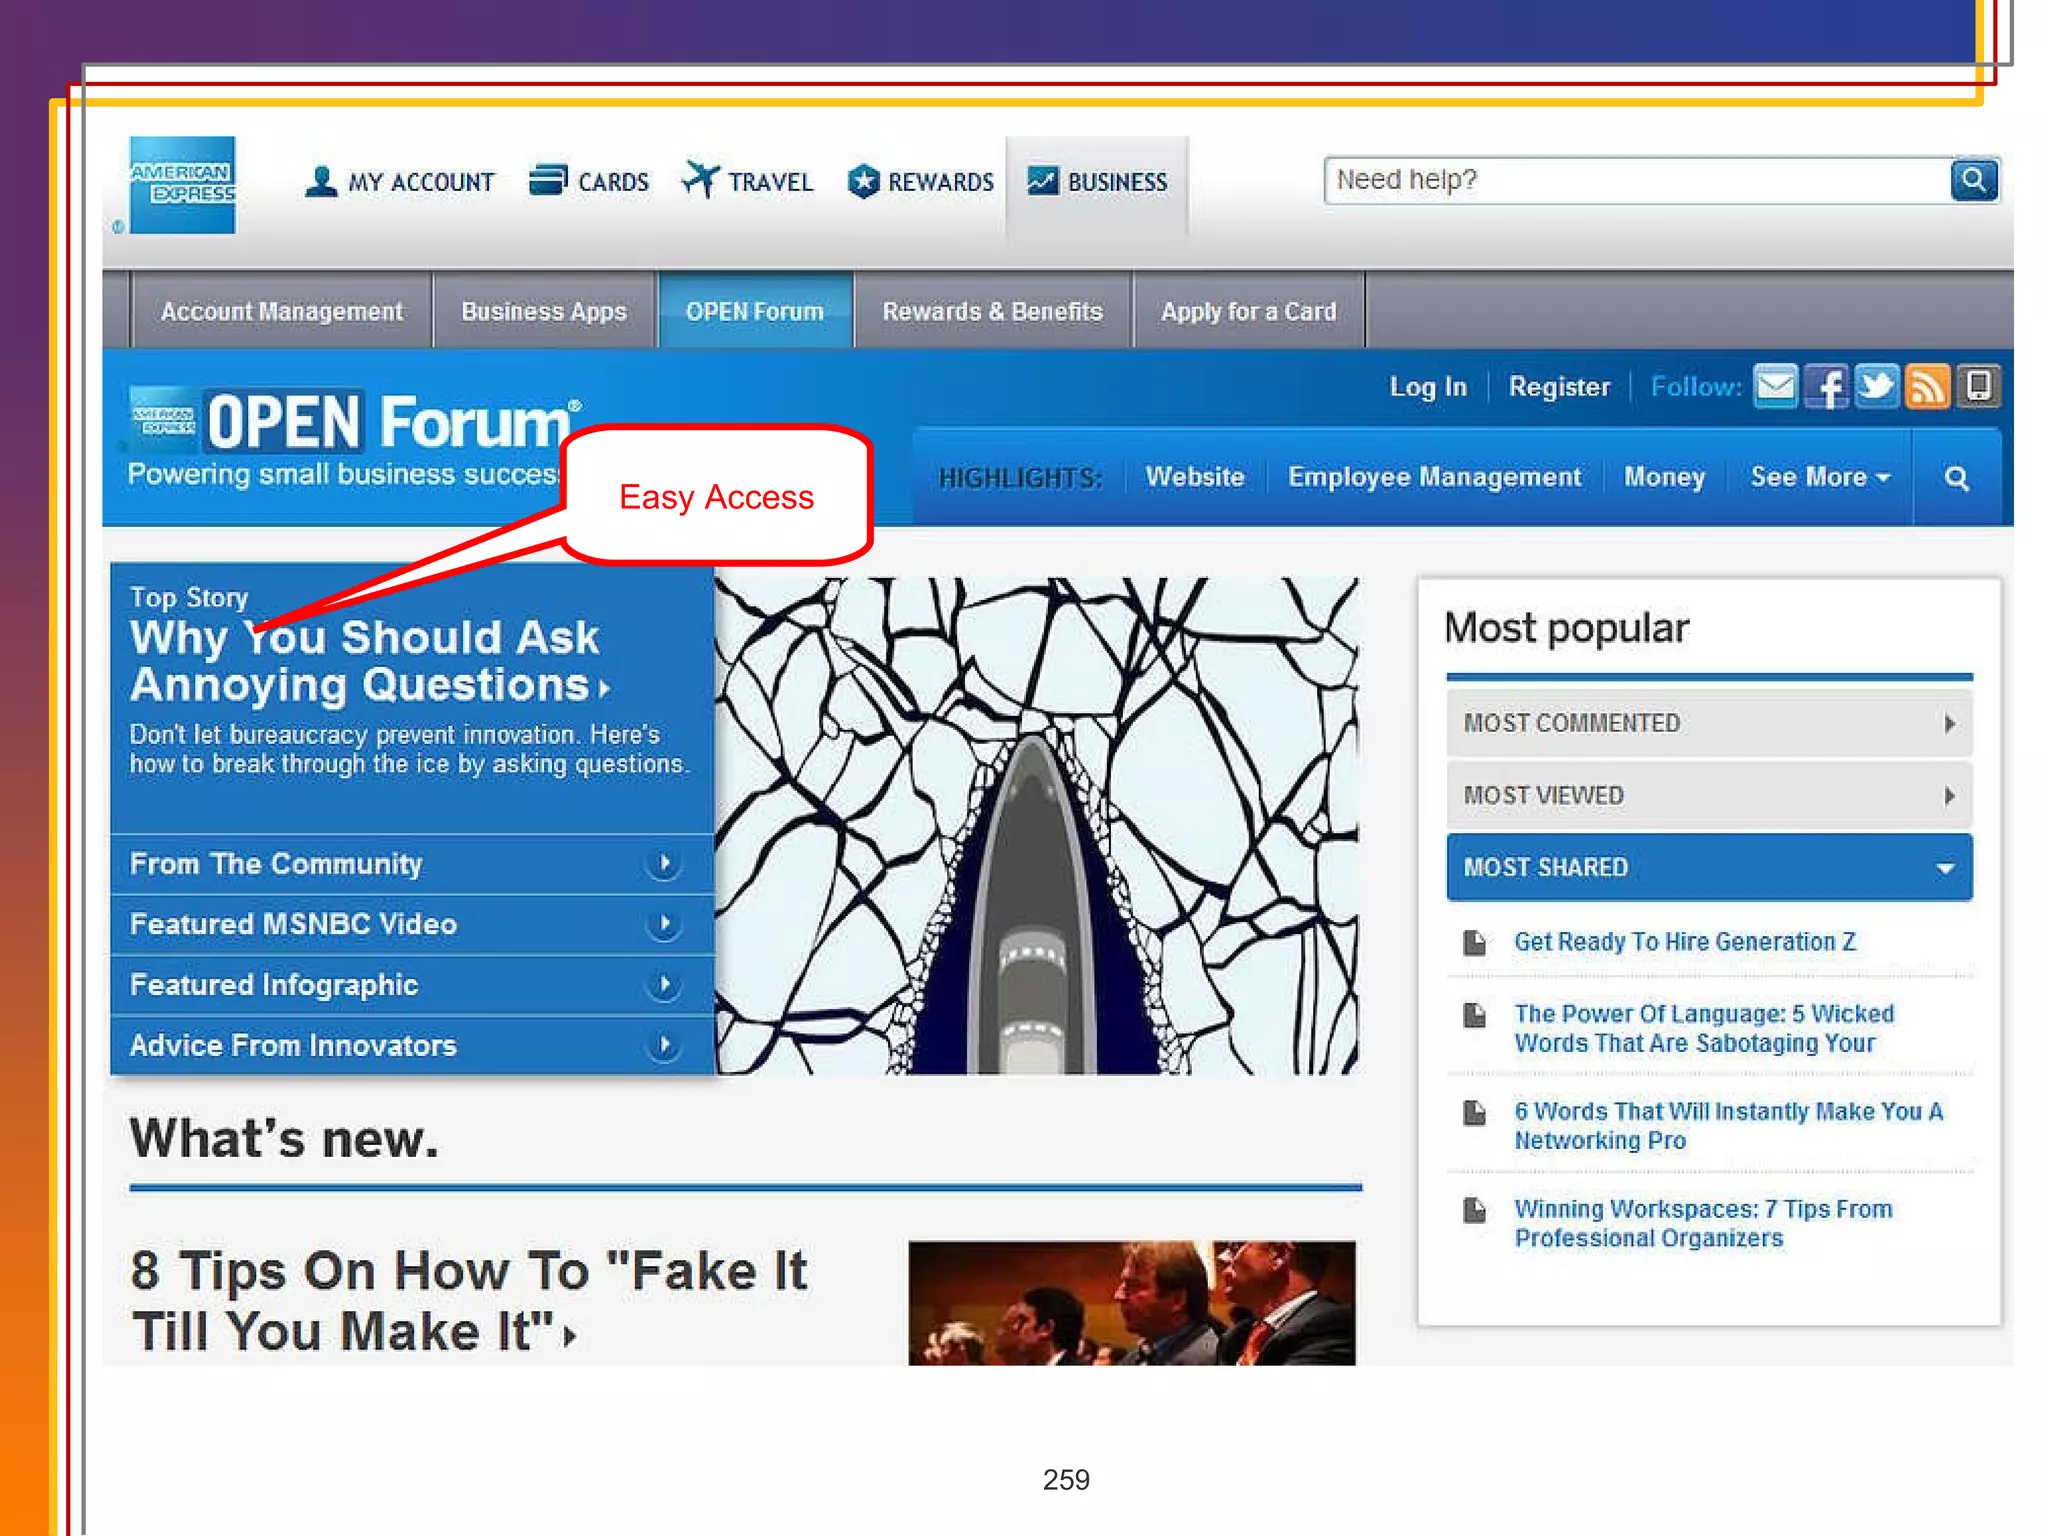Open the Facebook follow icon
This screenshot has height=1536, width=2048.
[1827, 386]
